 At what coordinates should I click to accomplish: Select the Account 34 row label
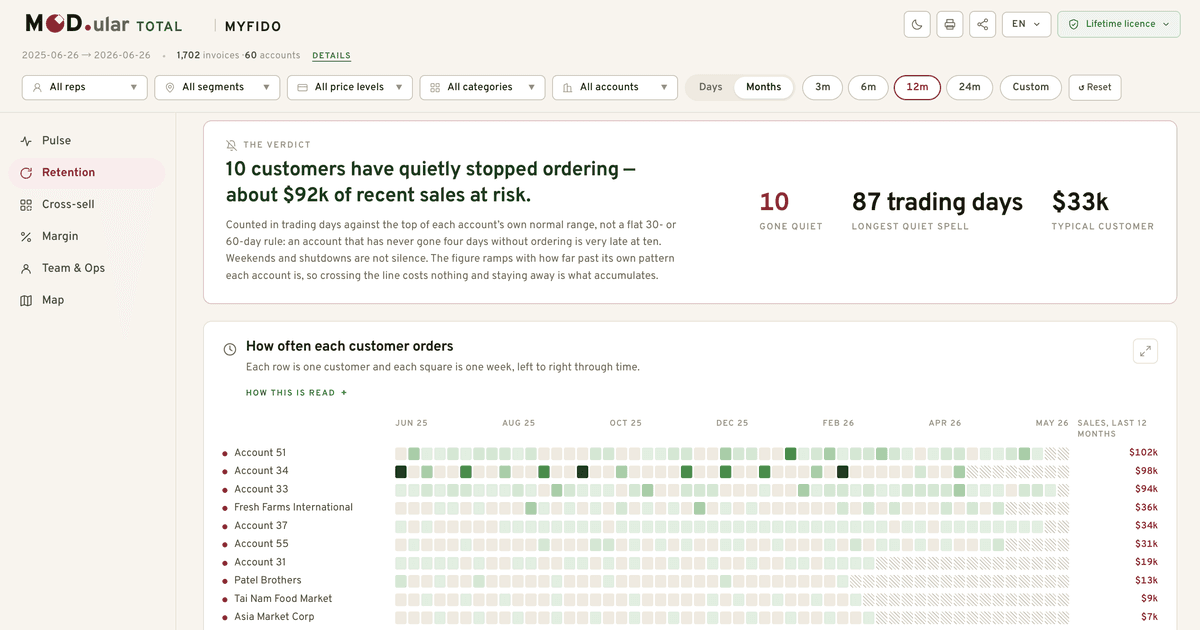[261, 471]
